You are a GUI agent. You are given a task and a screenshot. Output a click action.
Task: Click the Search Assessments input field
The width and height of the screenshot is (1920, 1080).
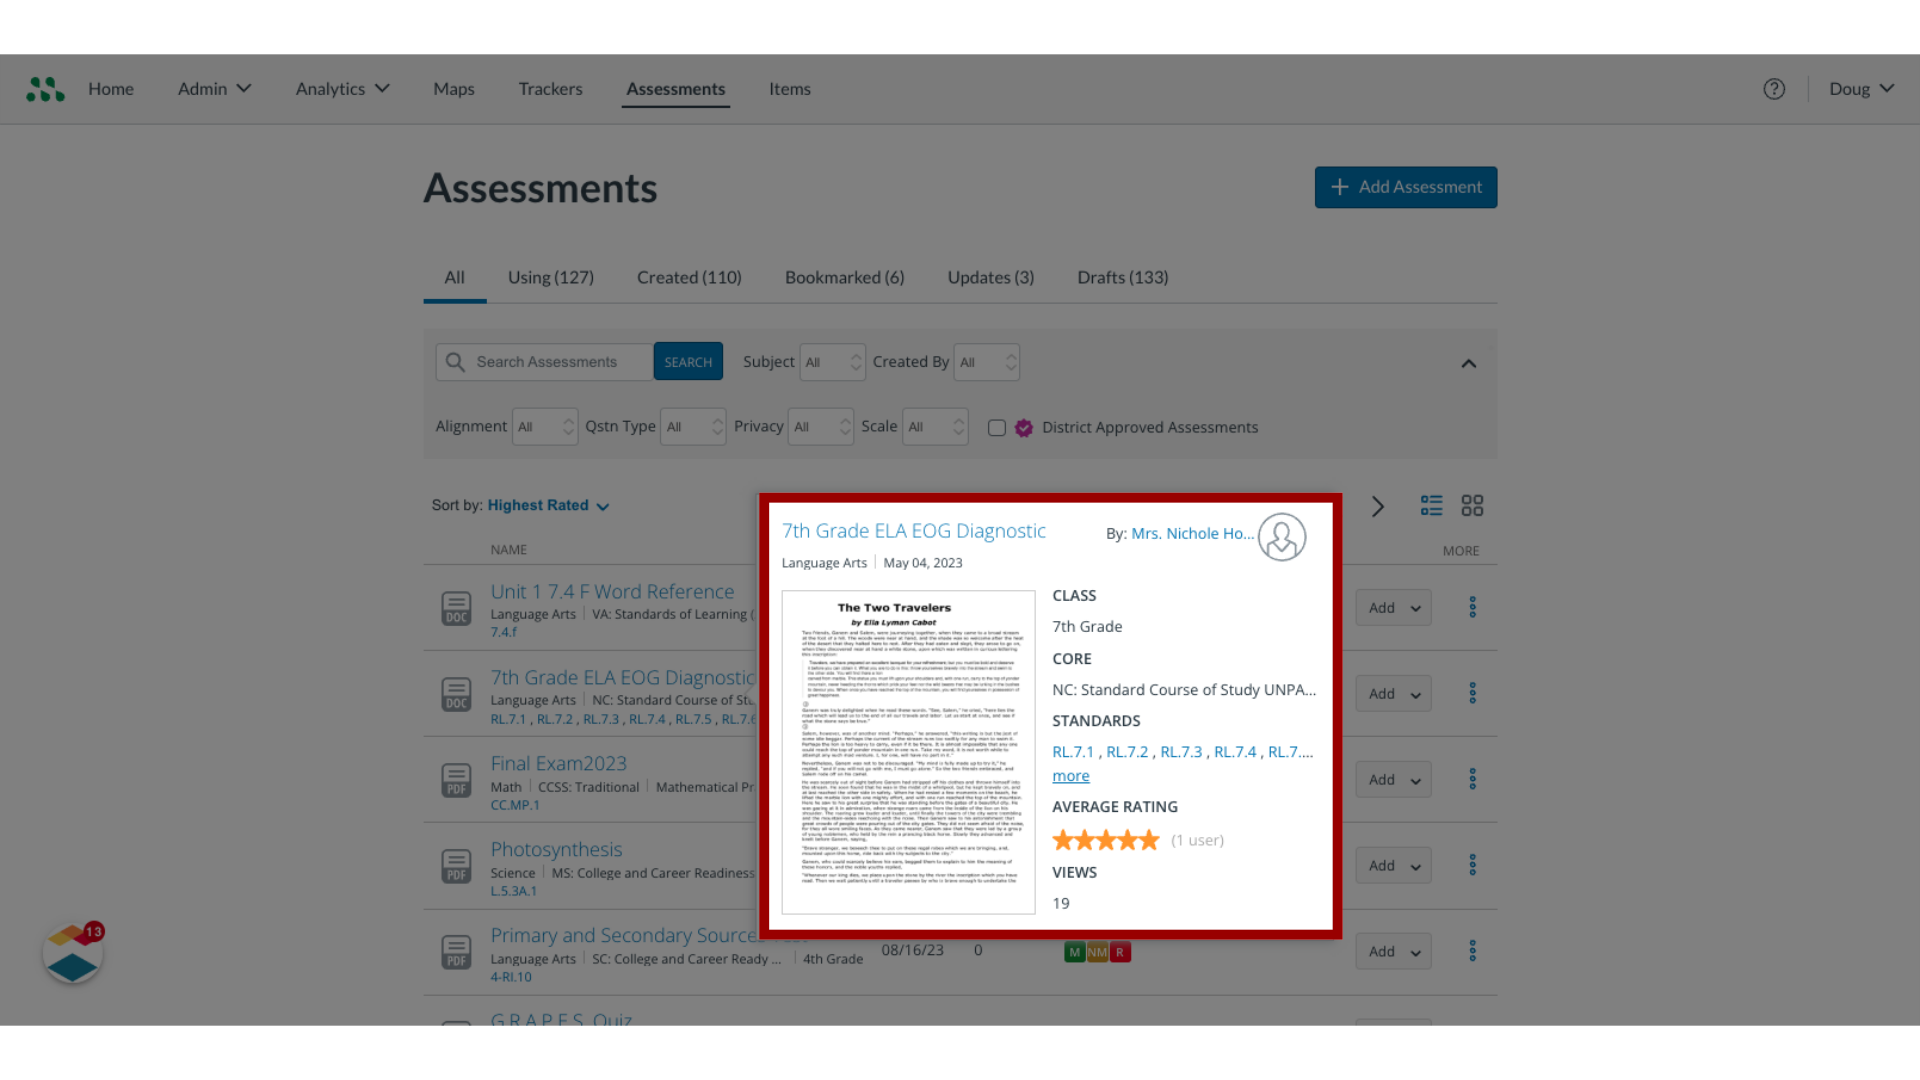[x=545, y=360]
